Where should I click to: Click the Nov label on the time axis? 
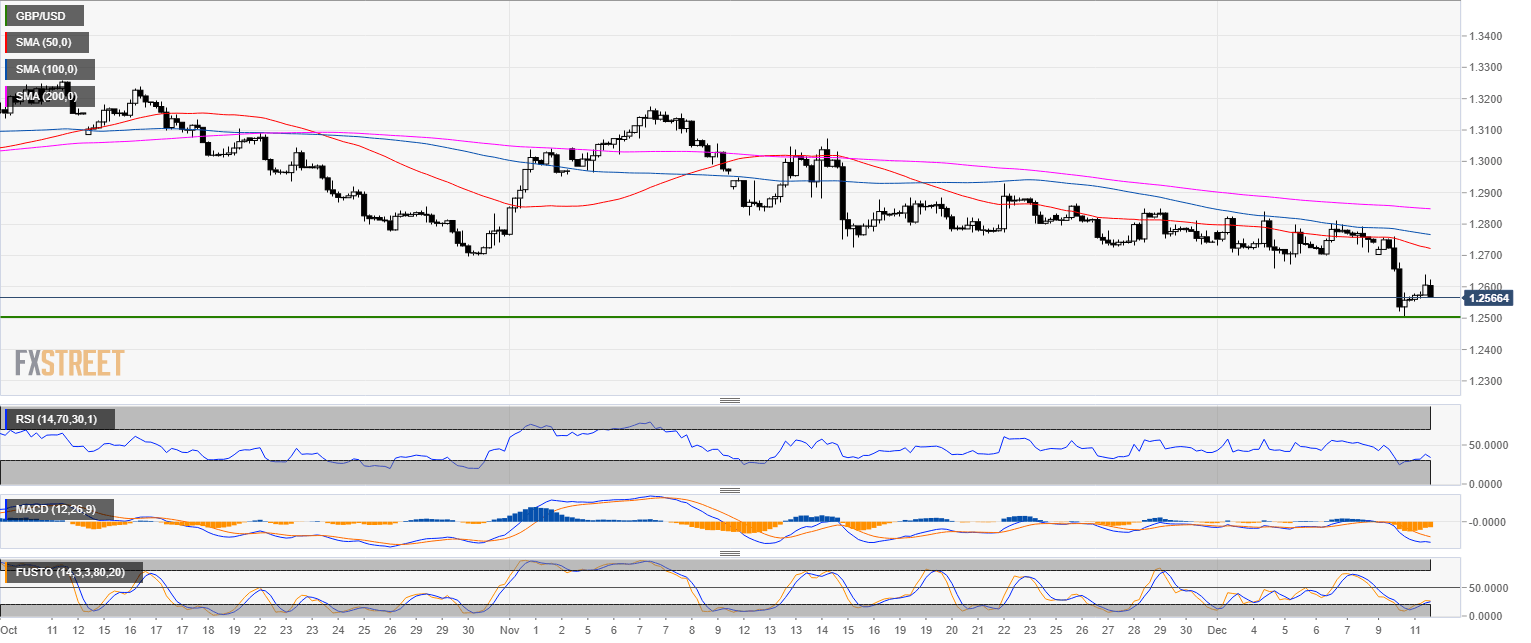509,631
